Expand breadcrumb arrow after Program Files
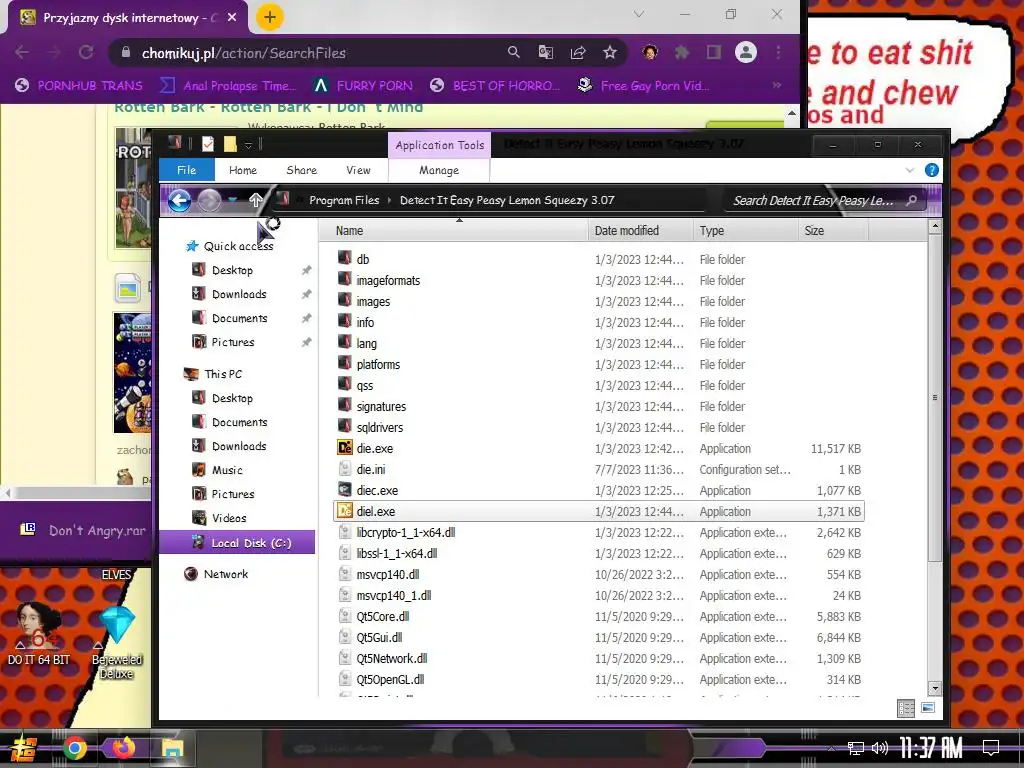Viewport: 1024px width, 768px height. (389, 200)
